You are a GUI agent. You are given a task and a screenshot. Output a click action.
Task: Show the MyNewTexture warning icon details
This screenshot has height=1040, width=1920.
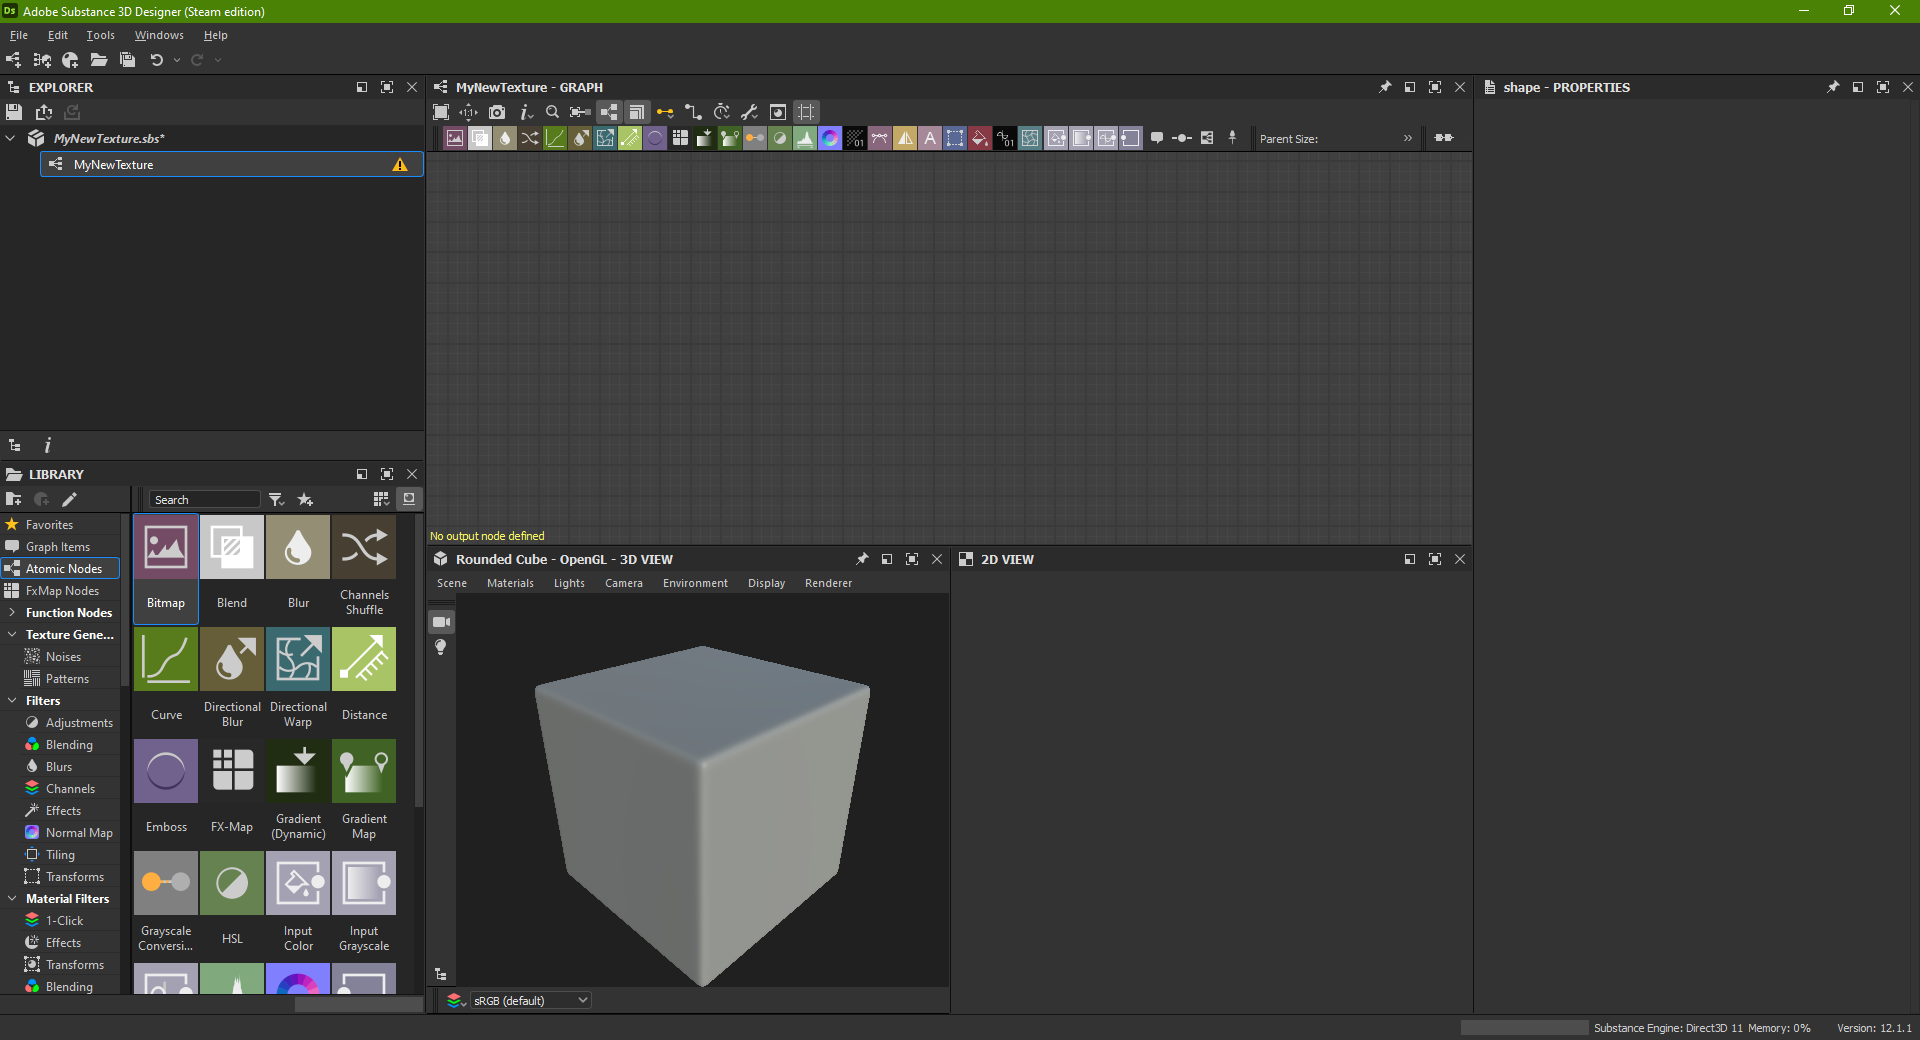point(400,165)
